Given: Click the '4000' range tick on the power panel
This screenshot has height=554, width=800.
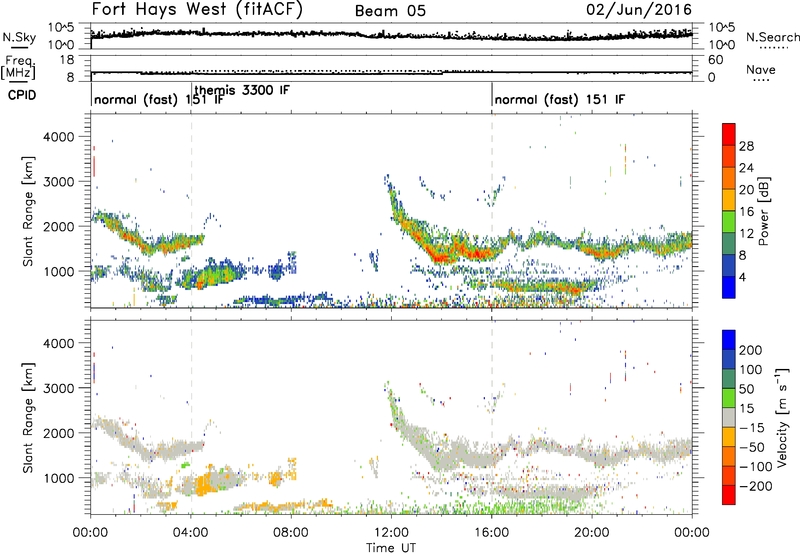Looking at the screenshot, I should [58, 137].
